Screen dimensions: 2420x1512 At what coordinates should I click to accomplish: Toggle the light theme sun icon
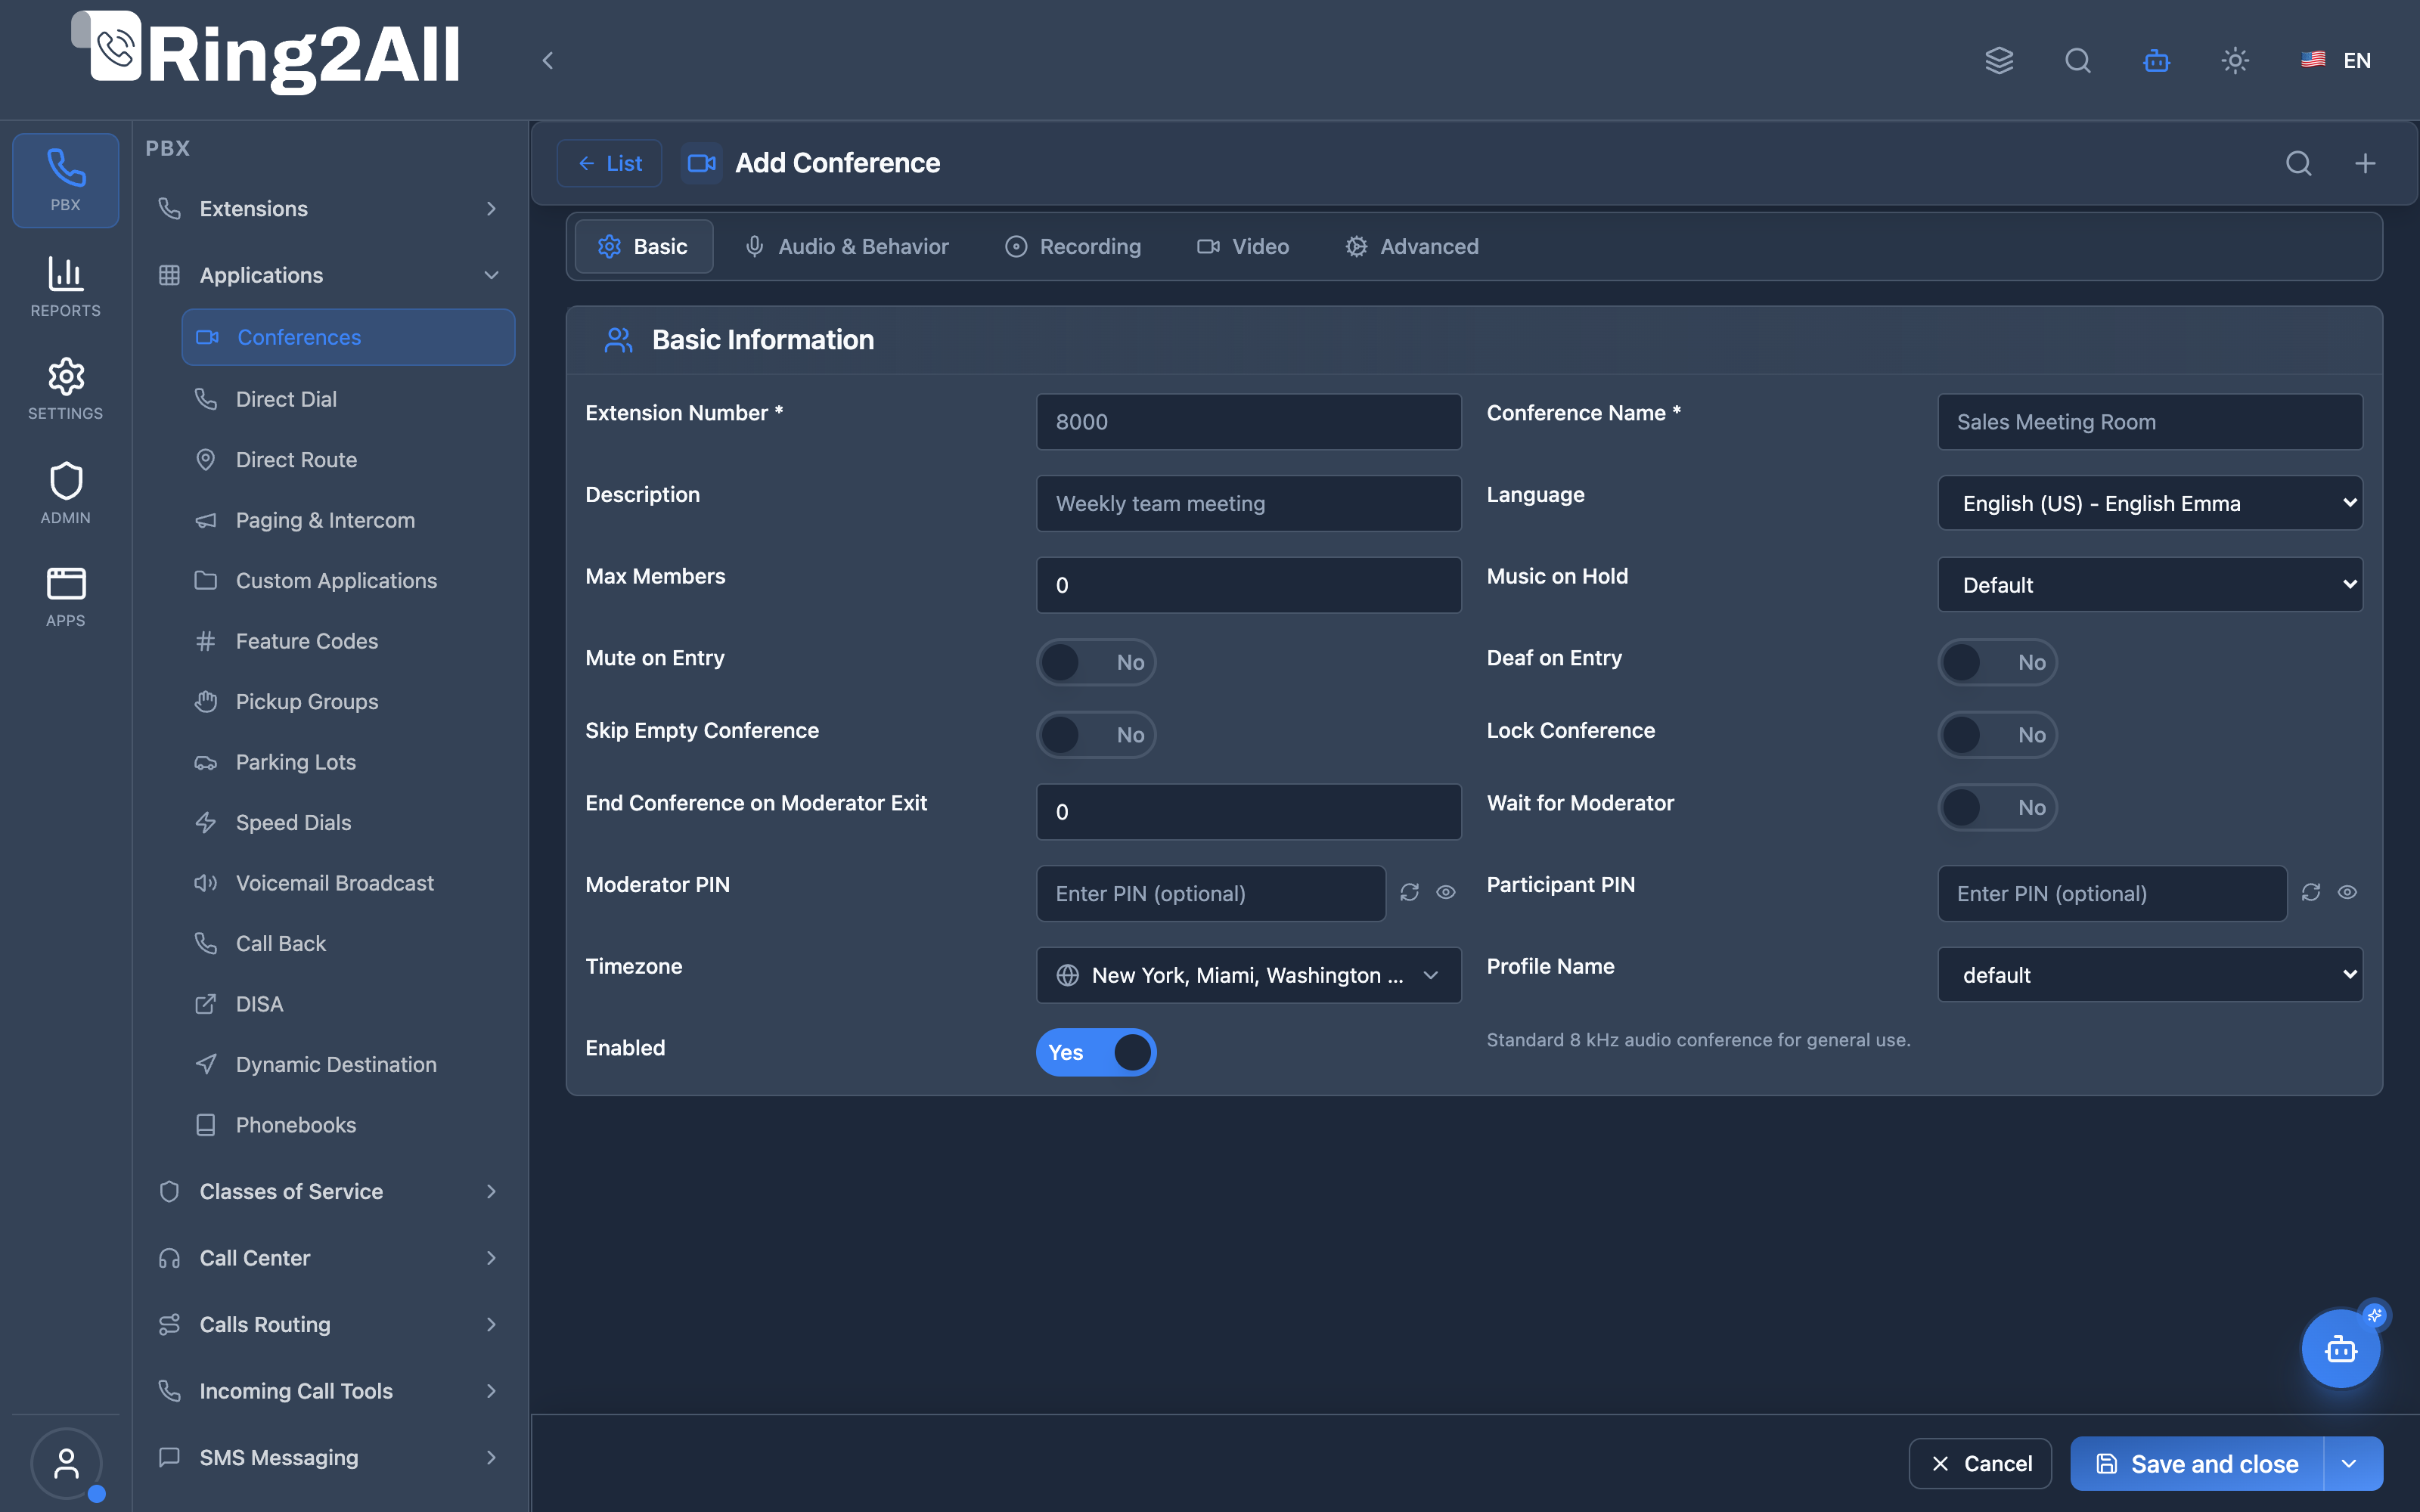(x=2235, y=60)
